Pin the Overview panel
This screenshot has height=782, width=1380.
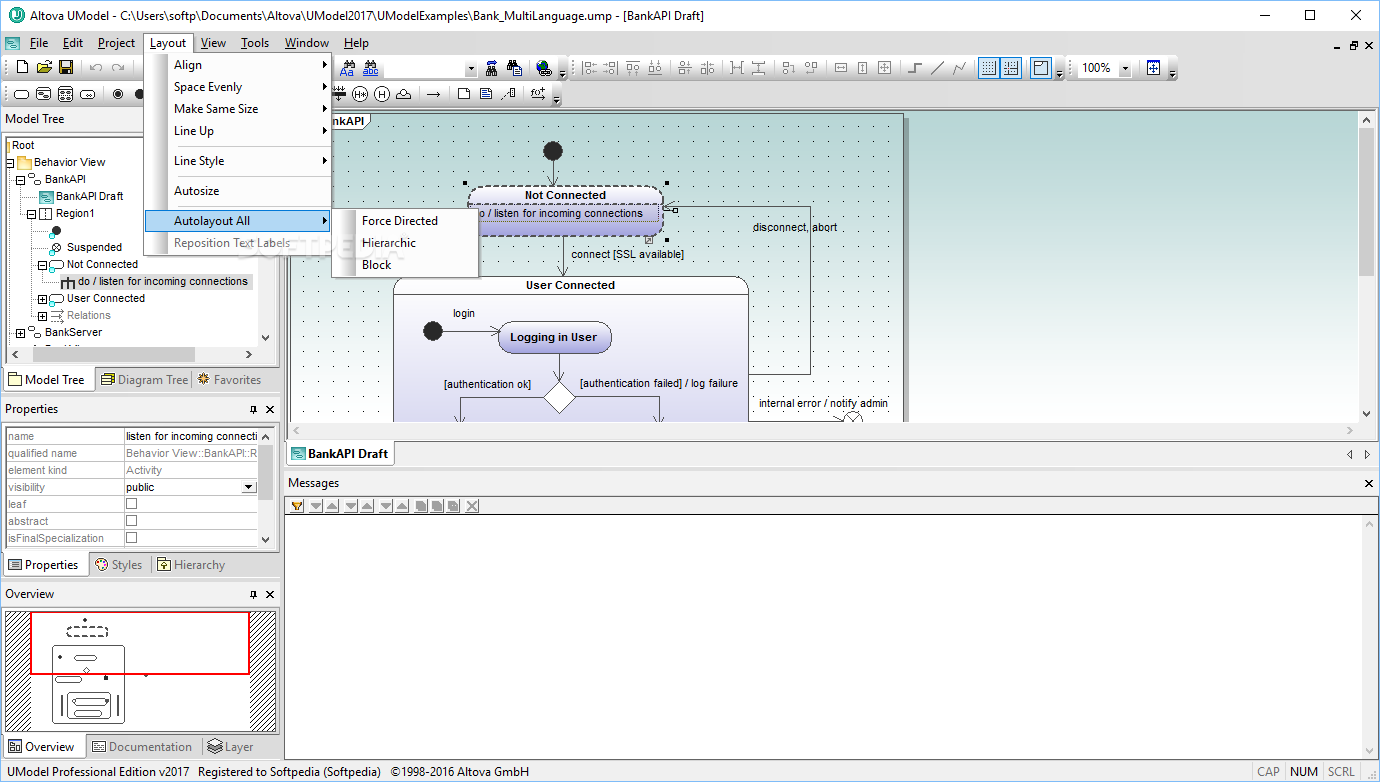coord(253,594)
